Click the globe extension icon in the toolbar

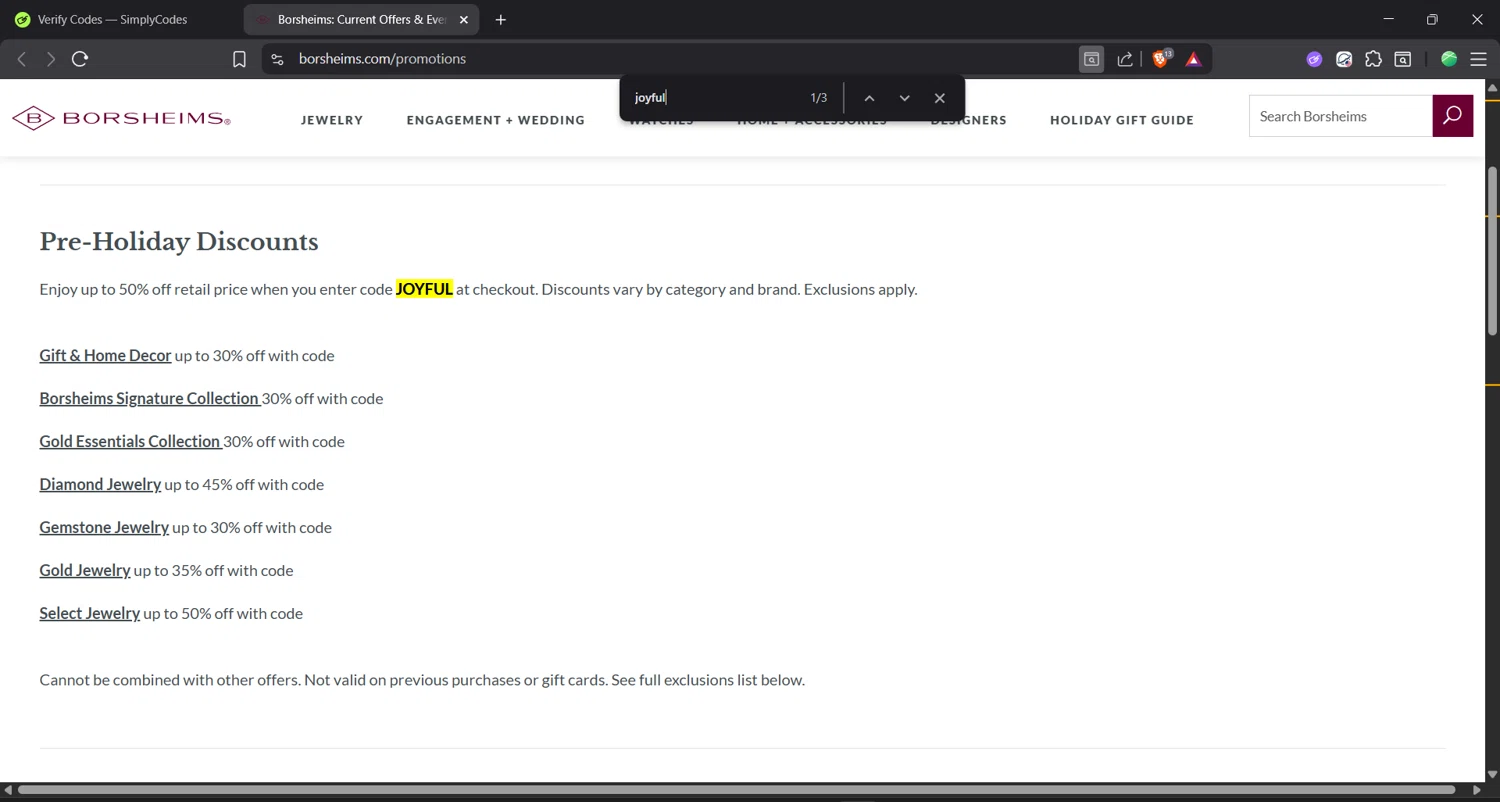pyautogui.click(x=1344, y=59)
